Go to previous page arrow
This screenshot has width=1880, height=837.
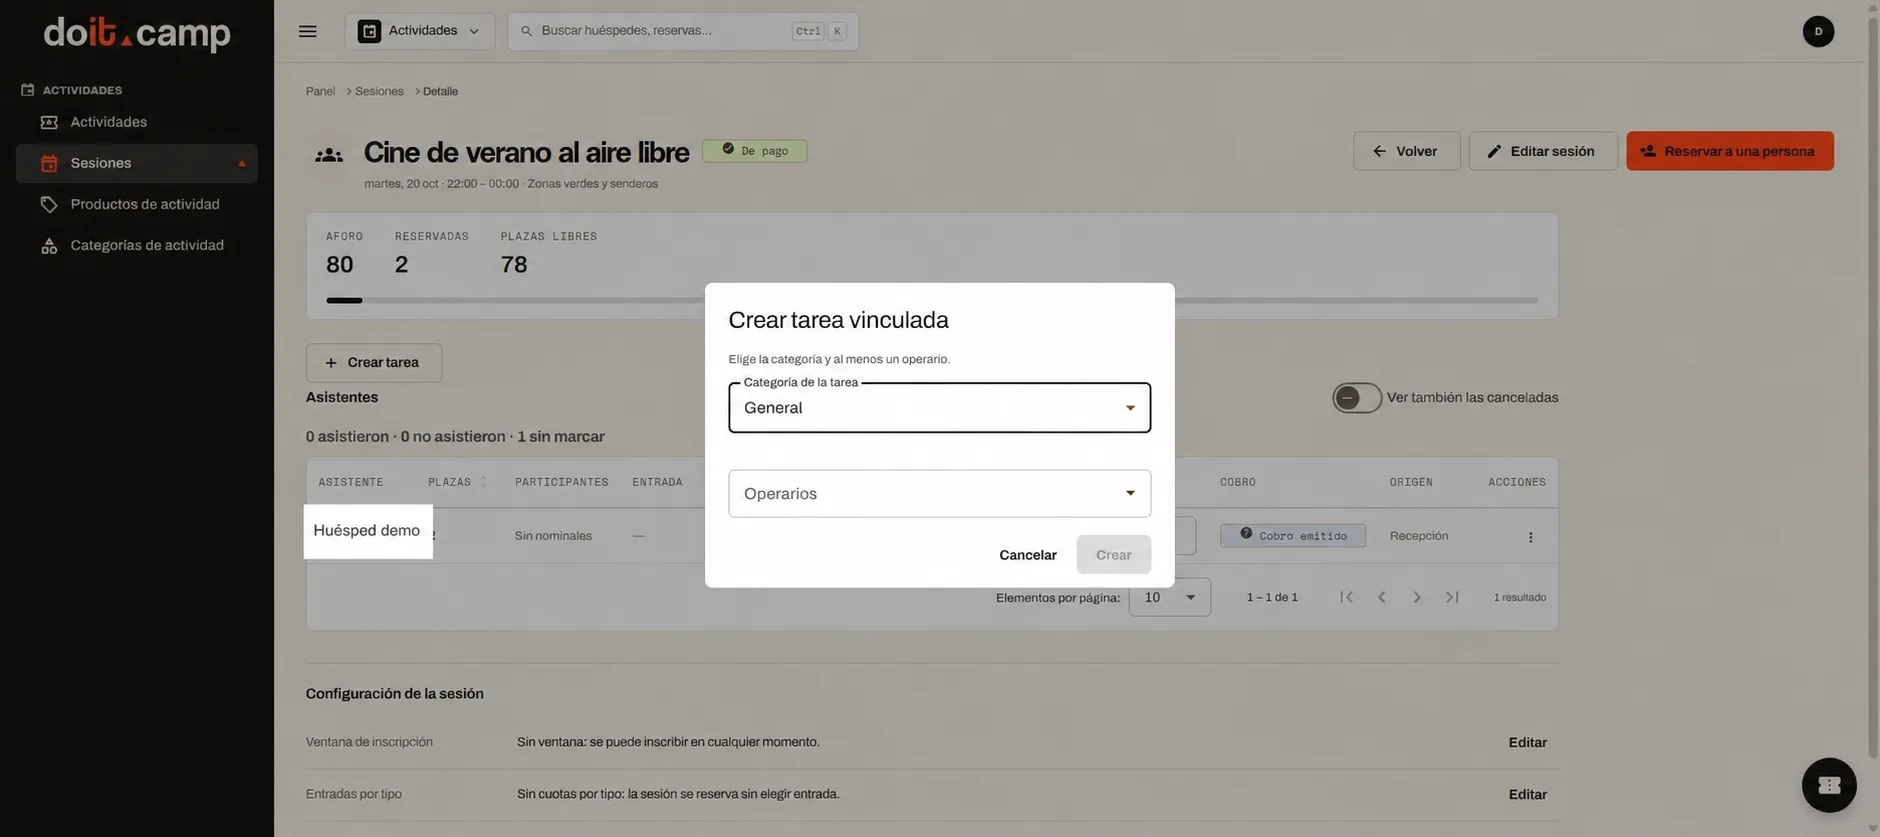(1381, 597)
